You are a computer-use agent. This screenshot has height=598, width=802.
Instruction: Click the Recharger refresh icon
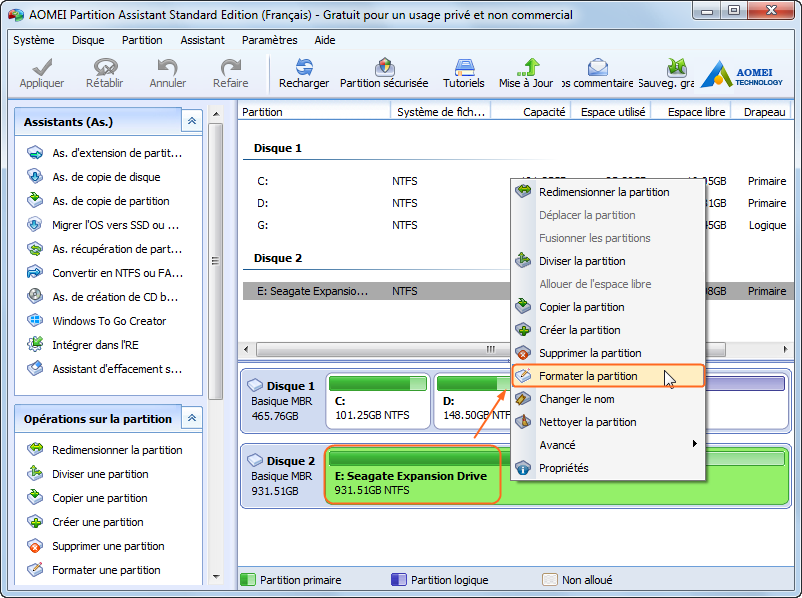pos(304,67)
